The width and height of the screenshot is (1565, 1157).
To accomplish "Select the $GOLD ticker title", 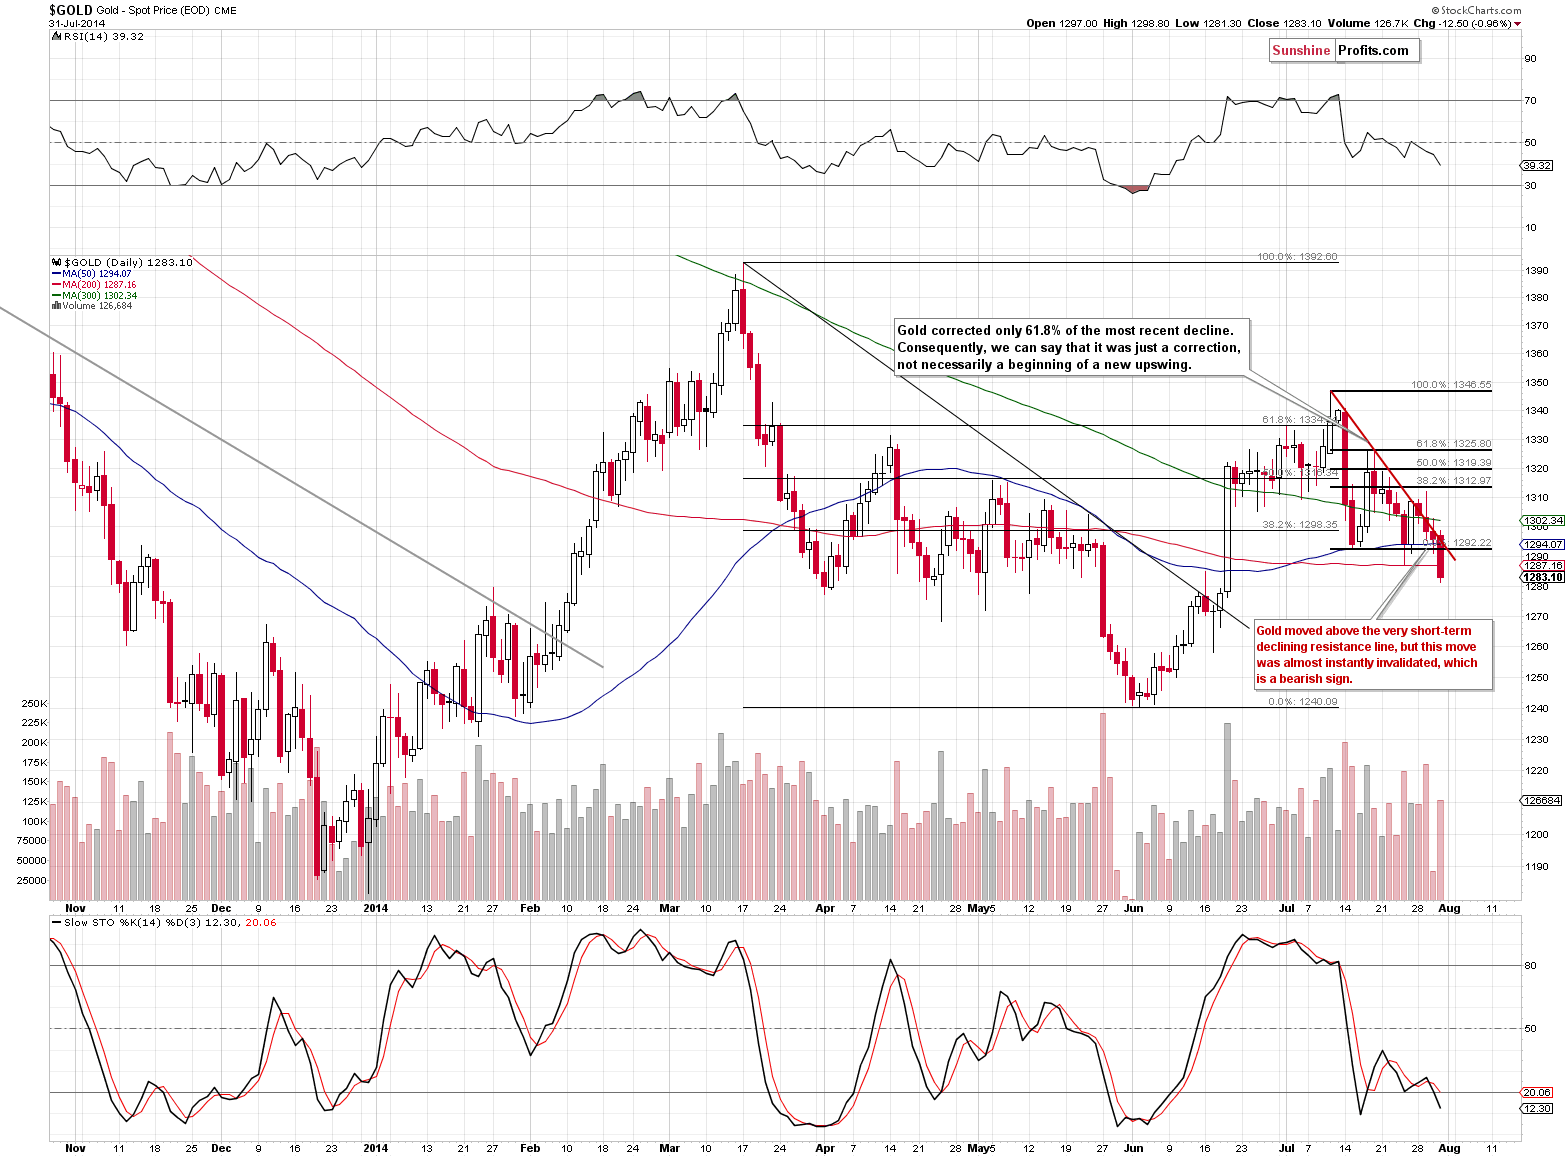I will [70, 10].
